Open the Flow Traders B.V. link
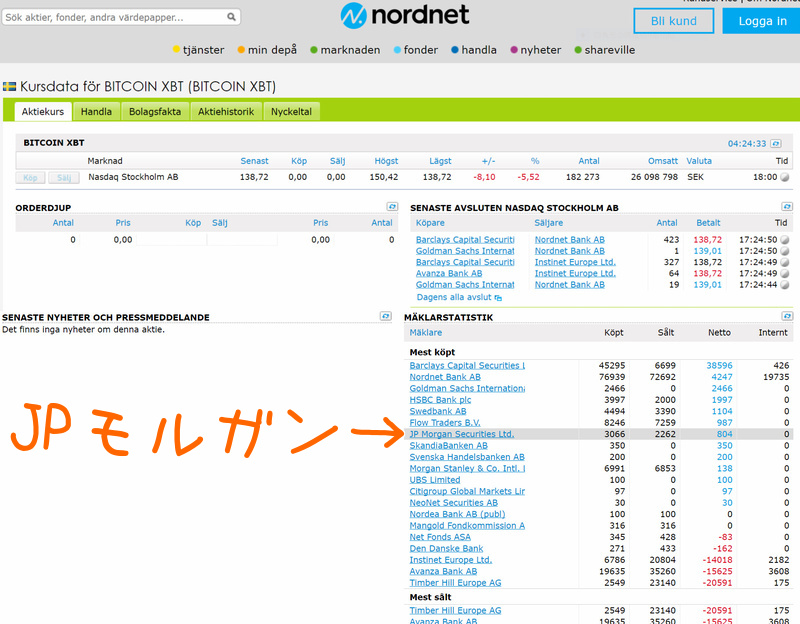Image resolution: width=800 pixels, height=624 pixels. click(x=445, y=423)
